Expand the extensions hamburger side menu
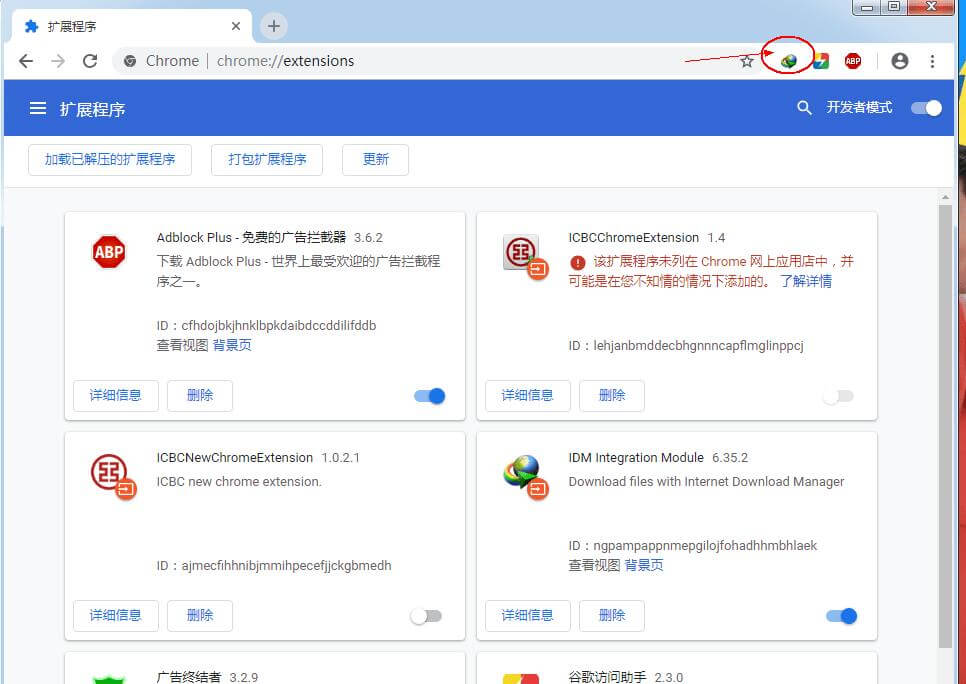Viewport: 966px width, 684px height. (38, 108)
